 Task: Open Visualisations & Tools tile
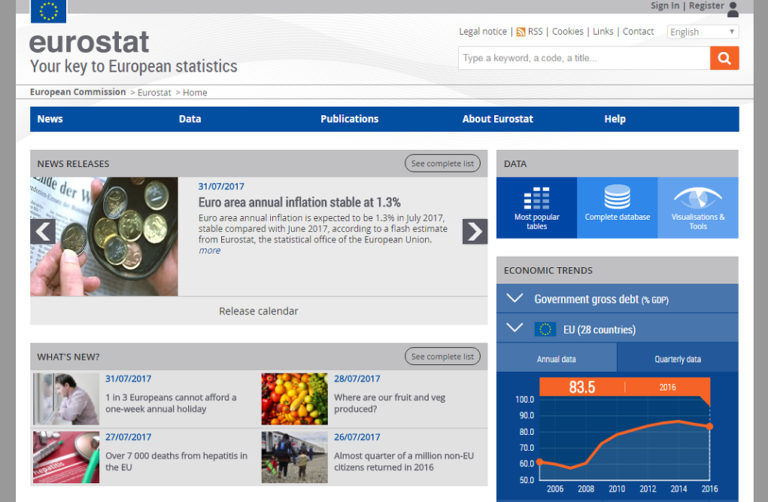pos(698,208)
